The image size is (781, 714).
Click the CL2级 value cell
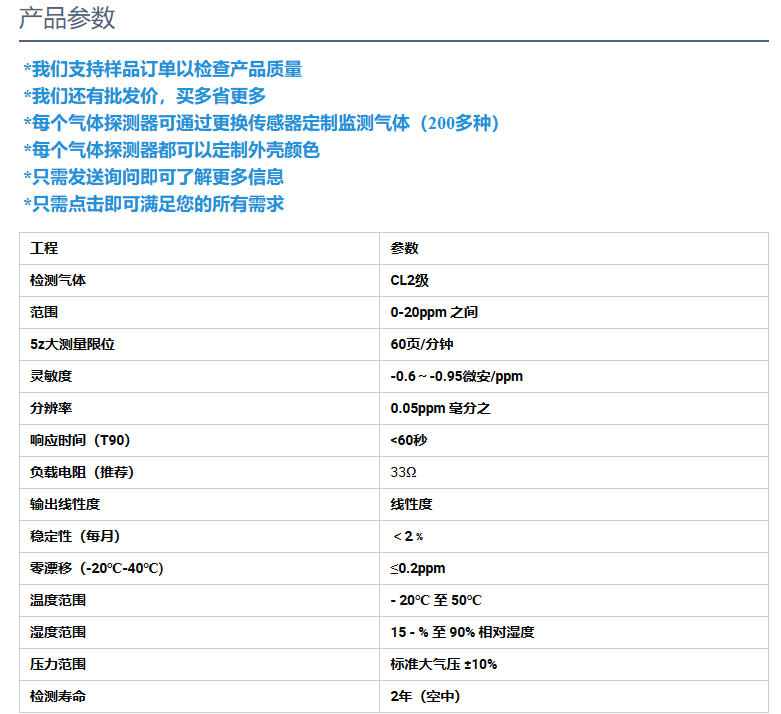[x=410, y=280]
